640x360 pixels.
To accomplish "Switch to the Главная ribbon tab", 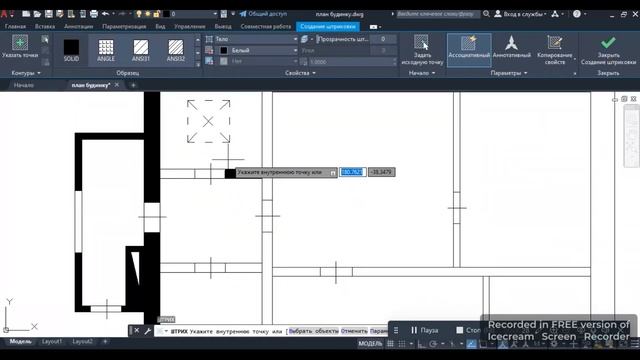I will (15, 27).
